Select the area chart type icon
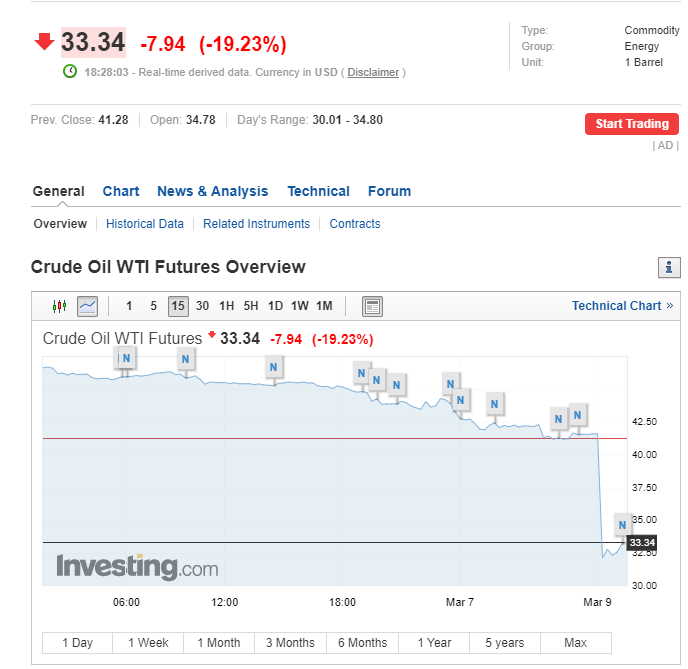The image size is (688, 669). tap(88, 306)
